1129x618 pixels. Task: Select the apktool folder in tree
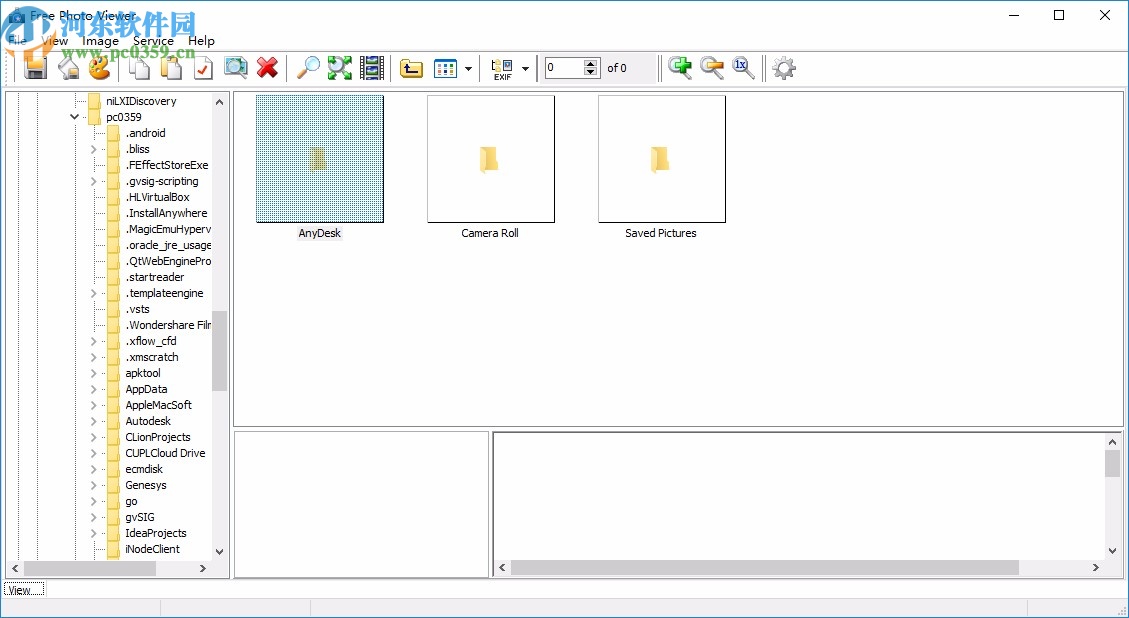point(143,373)
